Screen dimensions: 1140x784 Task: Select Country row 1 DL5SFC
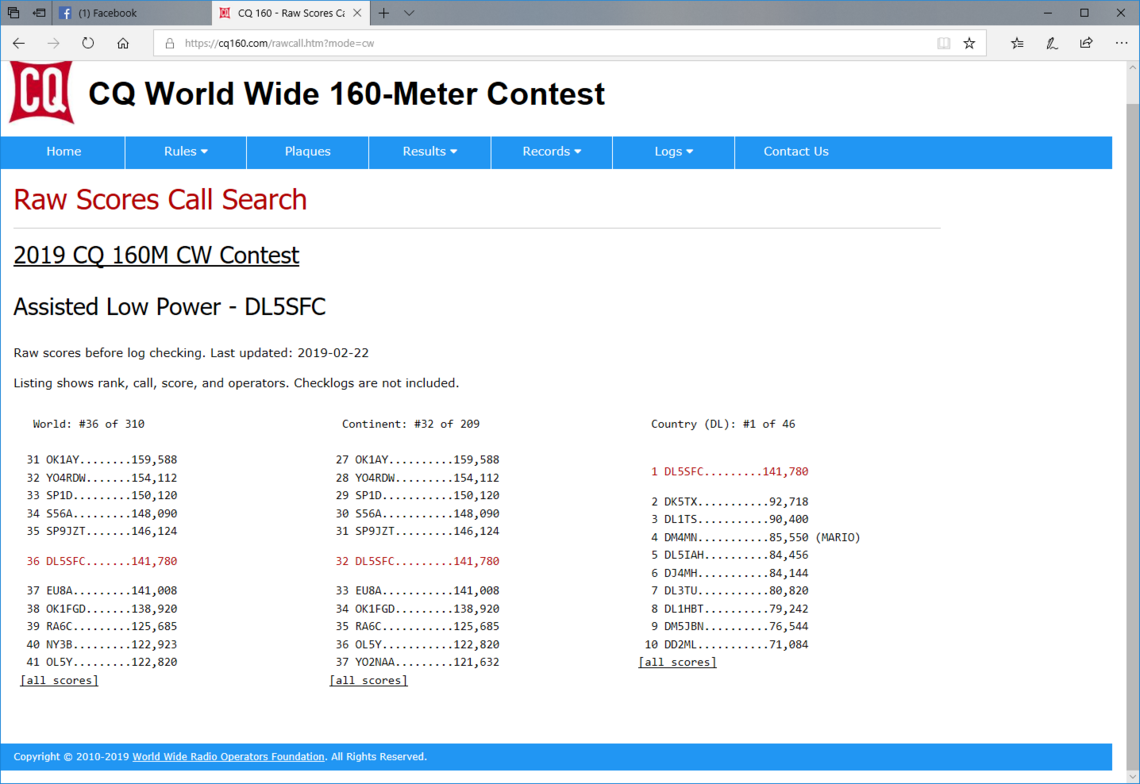click(x=729, y=472)
